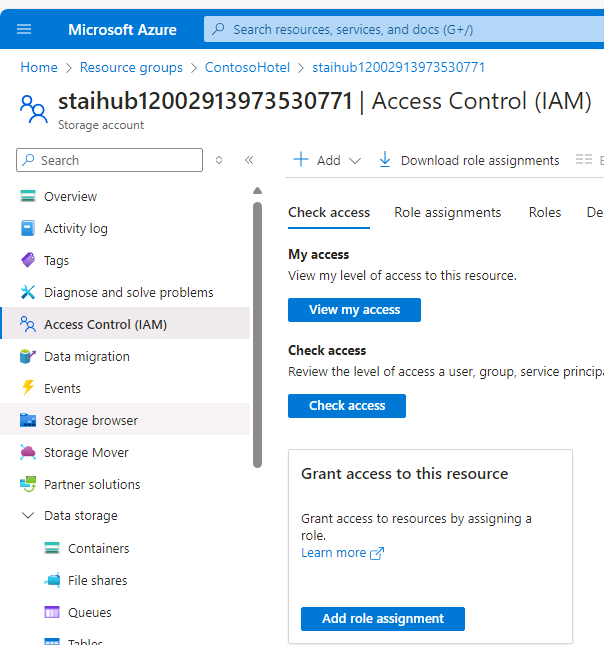Screen dimensions: 604x645
Task: Open Storage browser in the sidebar
Action: click(x=125, y=420)
